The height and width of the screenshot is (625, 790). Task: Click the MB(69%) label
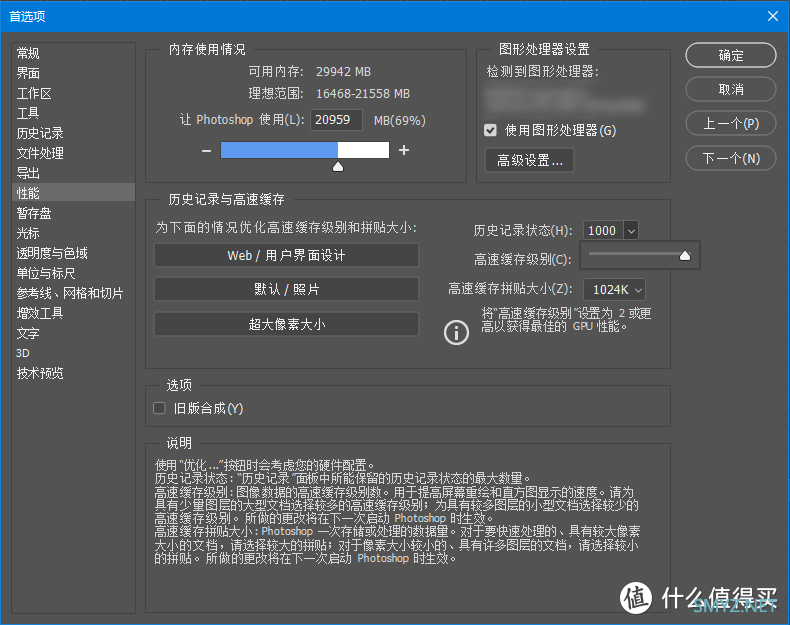click(x=400, y=121)
